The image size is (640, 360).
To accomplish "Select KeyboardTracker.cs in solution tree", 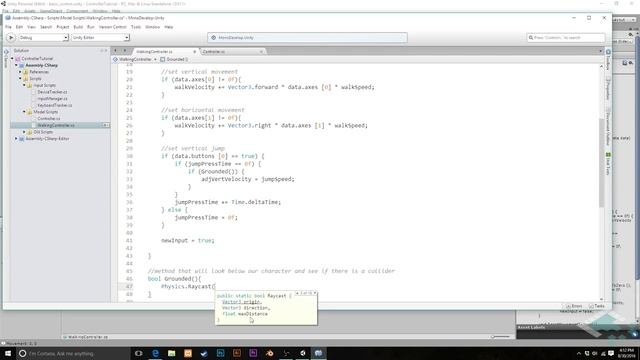I will coord(55,105).
